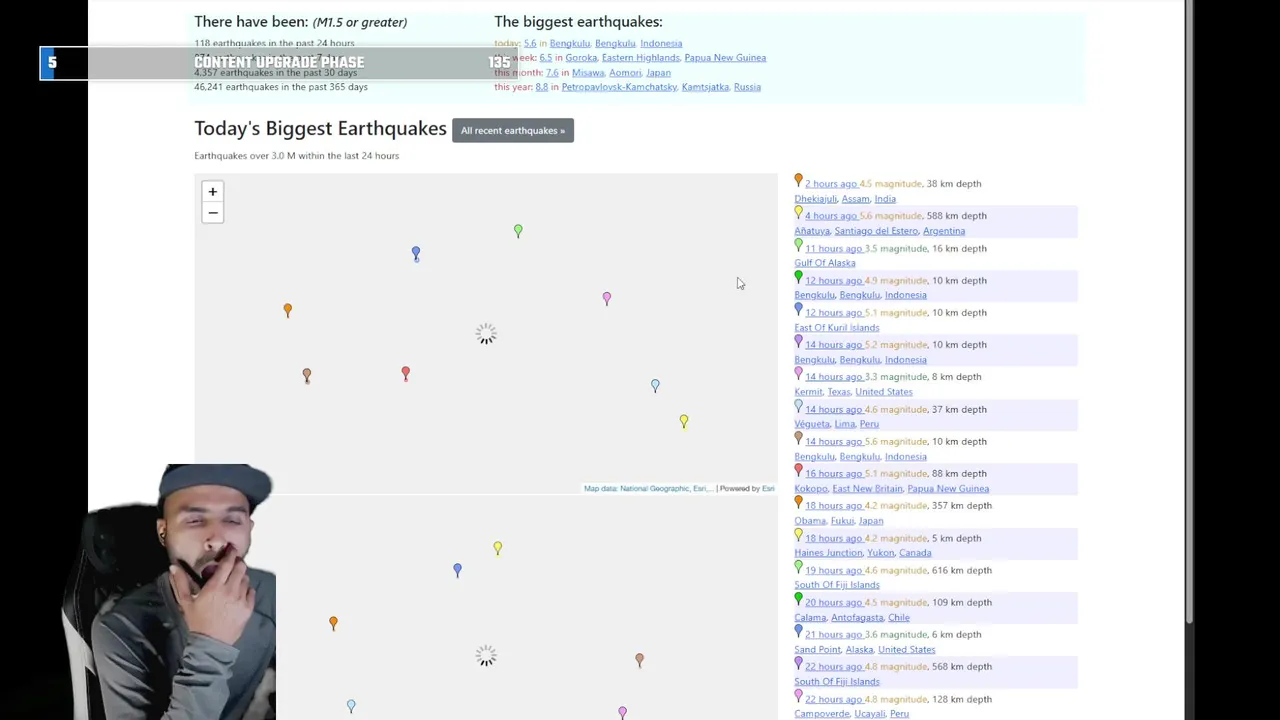Follow the Obama link
Viewport: 1280px width, 720px height.
[x=810, y=521]
